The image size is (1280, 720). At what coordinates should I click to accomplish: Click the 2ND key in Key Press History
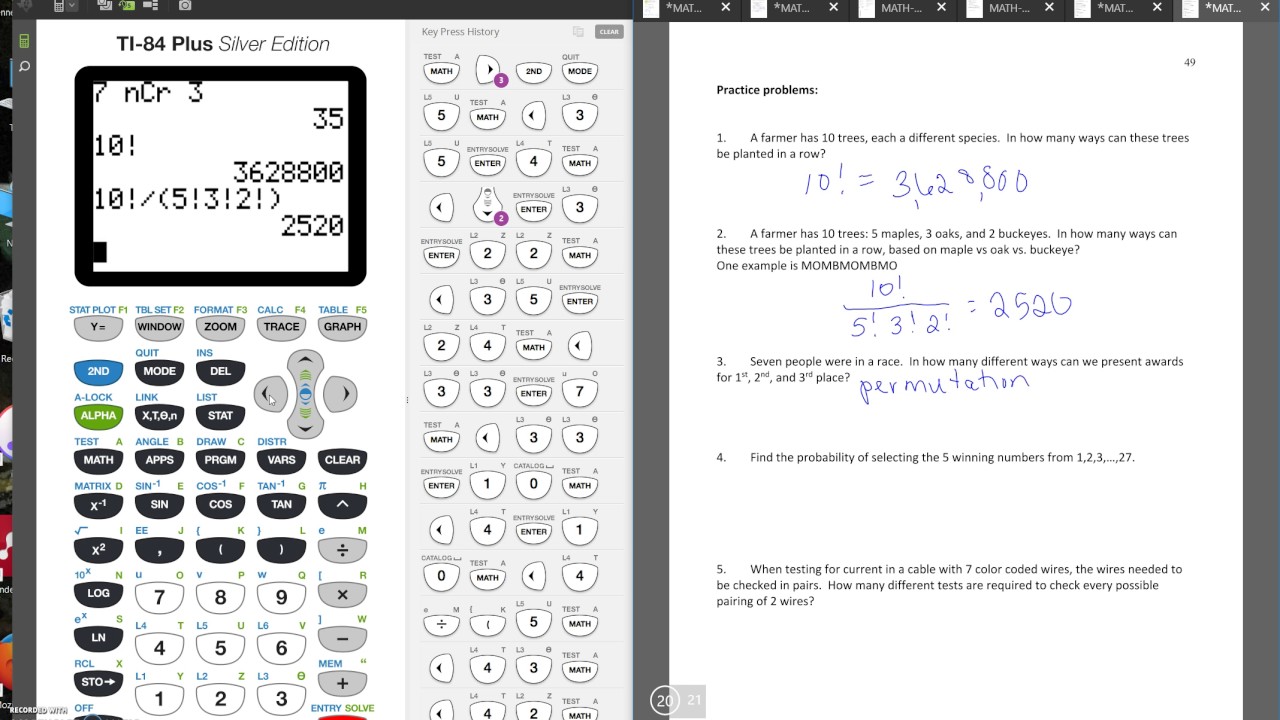(x=534, y=71)
